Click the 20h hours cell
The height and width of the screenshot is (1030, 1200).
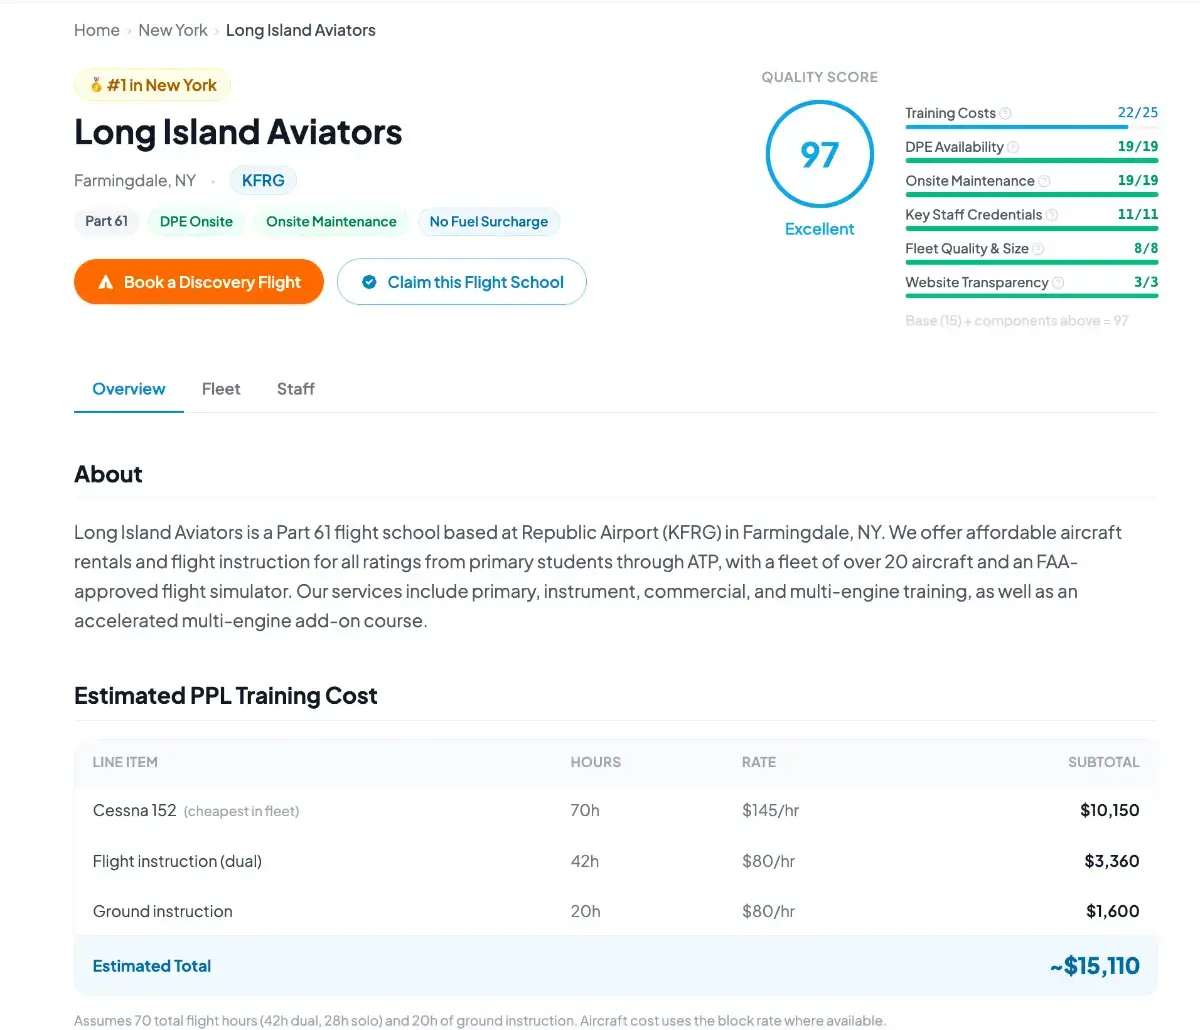pos(585,911)
